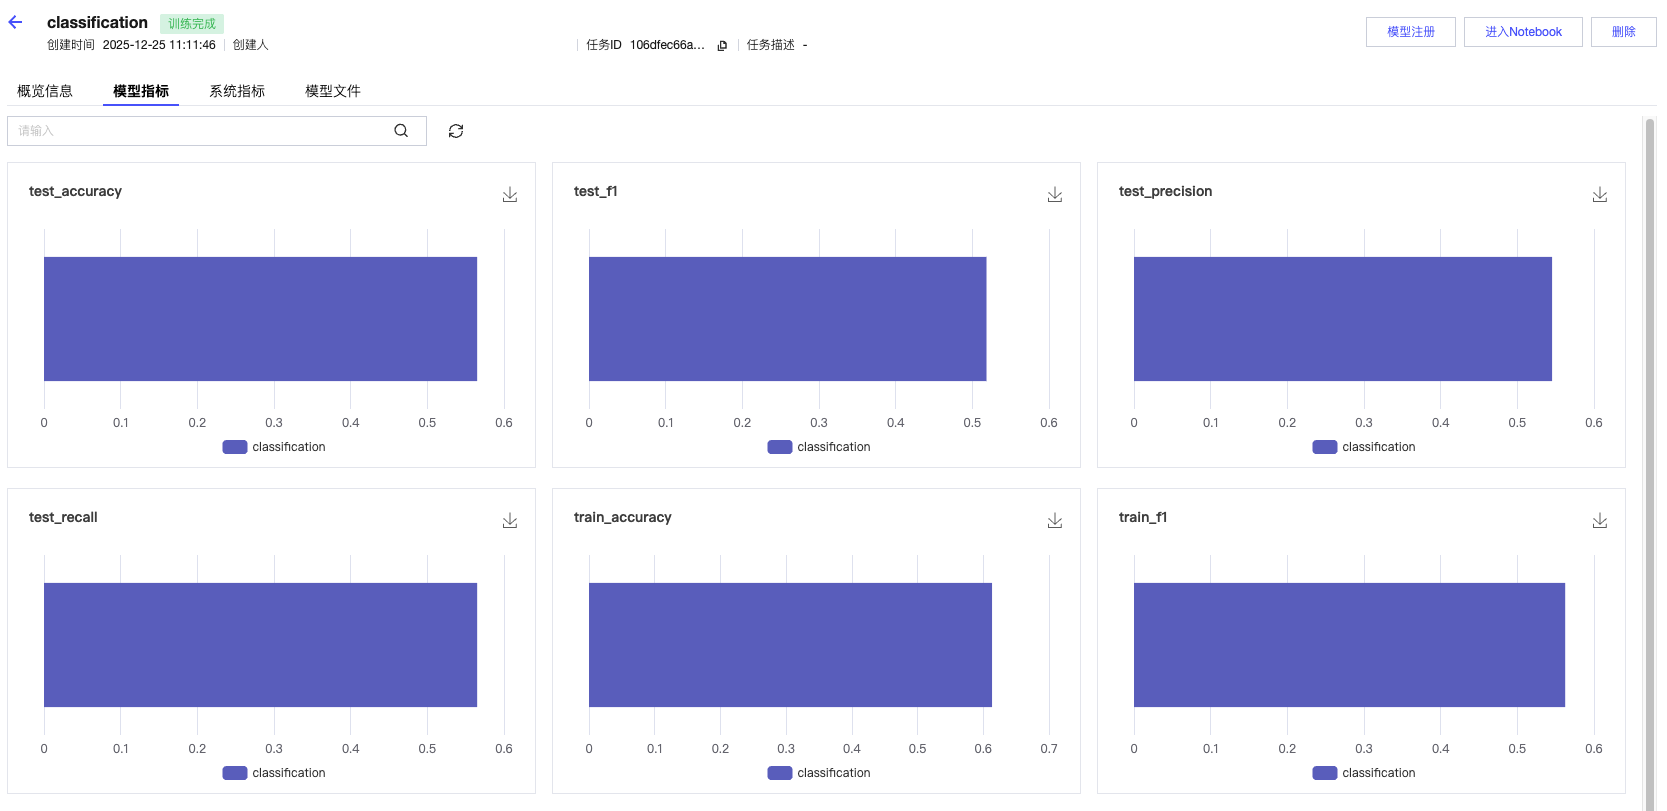
Task: Download the test_f1 chart
Action: pyautogui.click(x=1055, y=194)
